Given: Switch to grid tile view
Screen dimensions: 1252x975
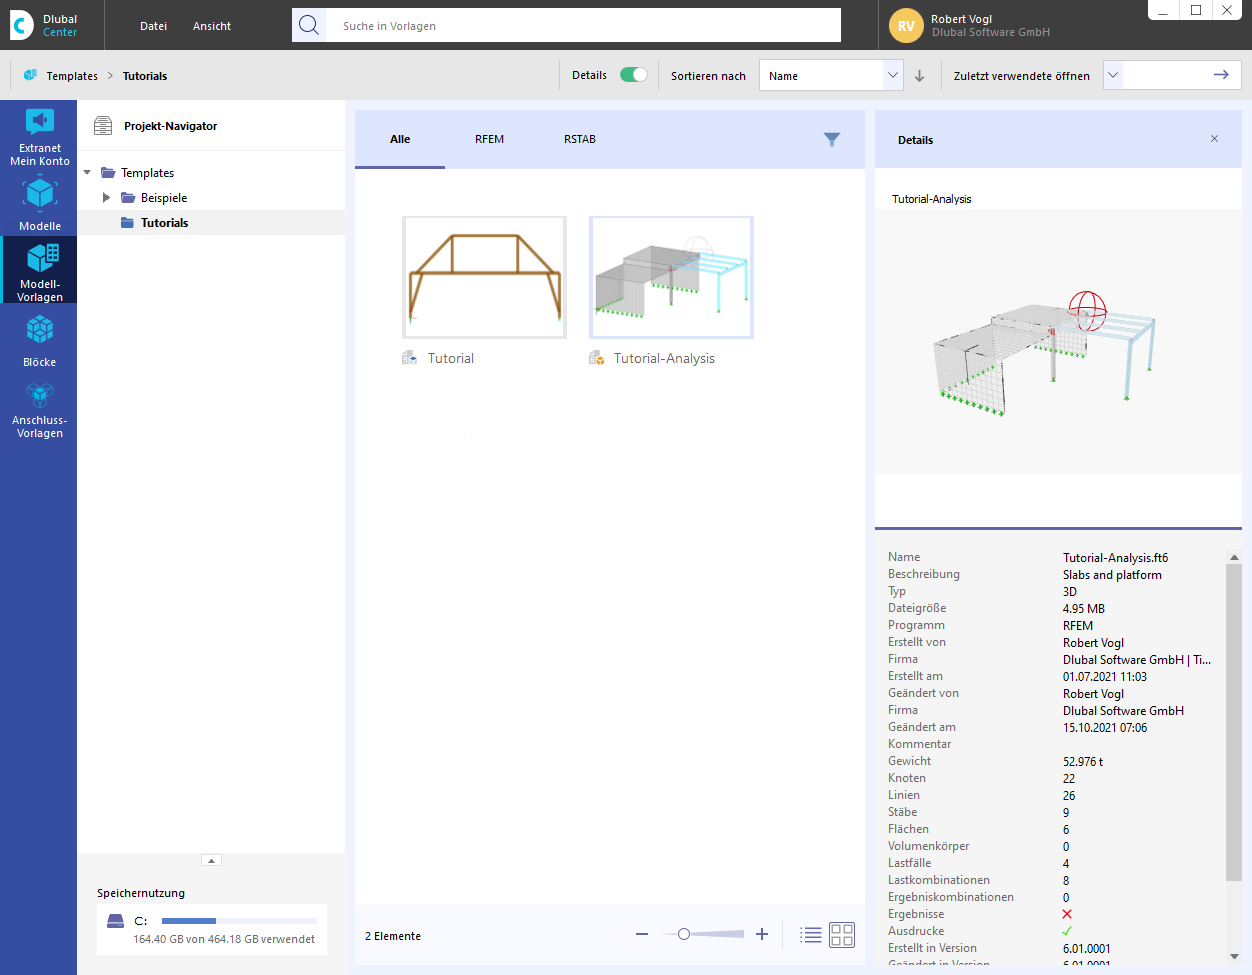Looking at the screenshot, I should click(x=842, y=935).
